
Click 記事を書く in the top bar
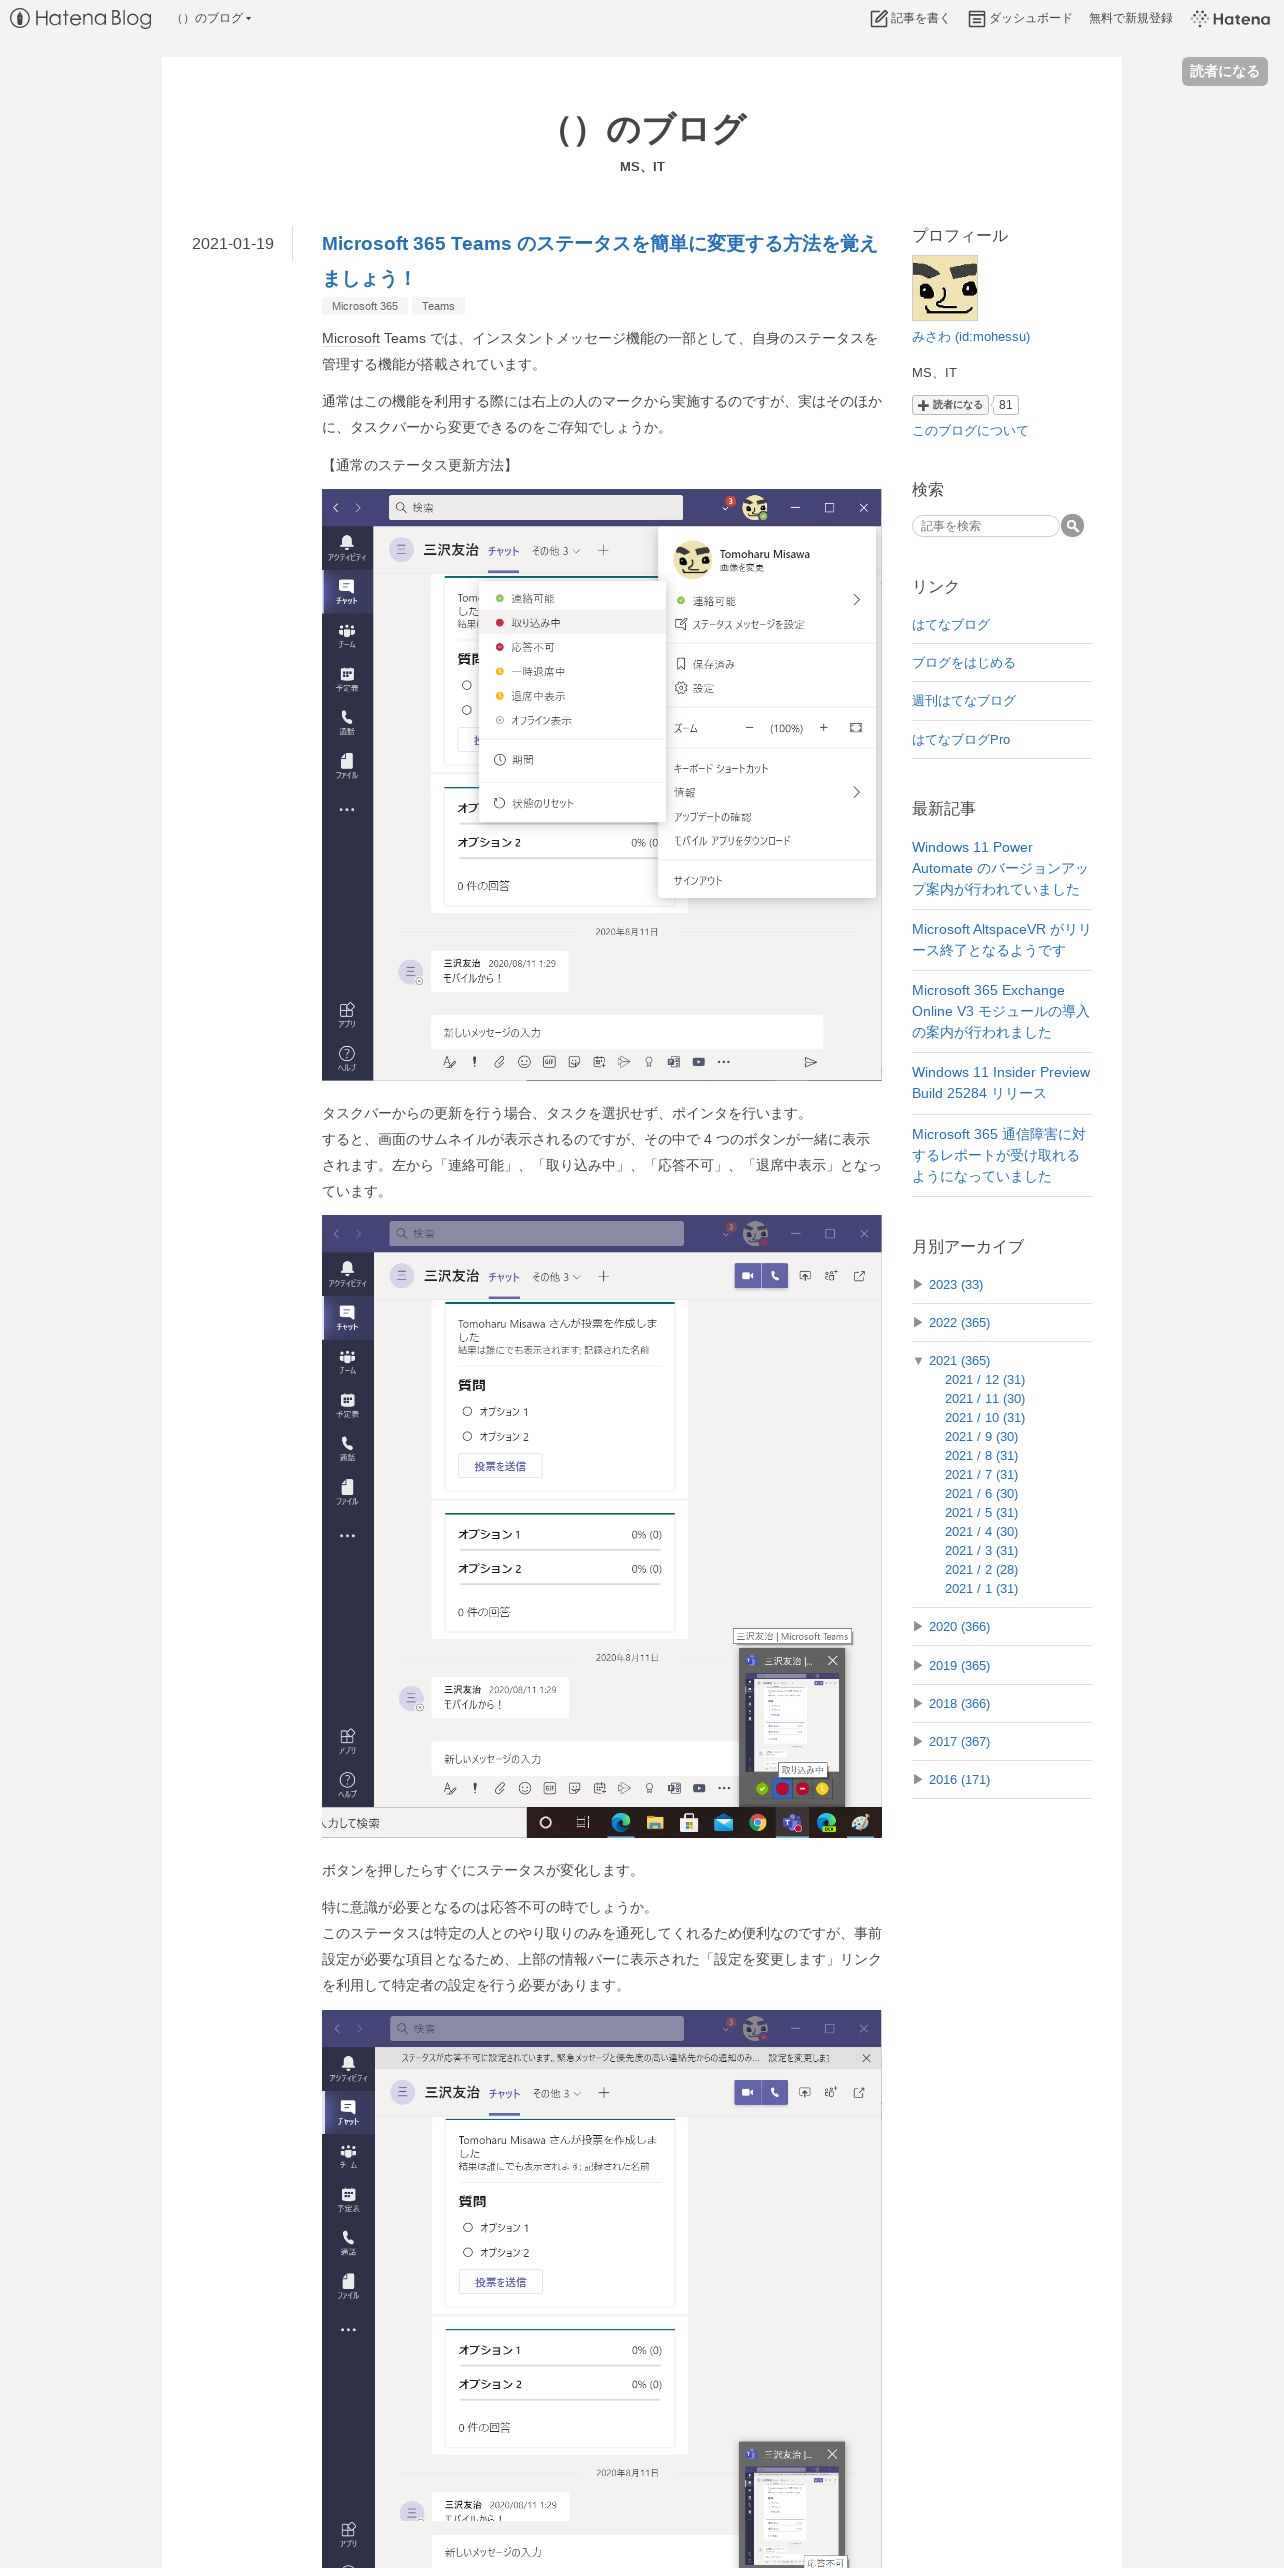pos(909,18)
